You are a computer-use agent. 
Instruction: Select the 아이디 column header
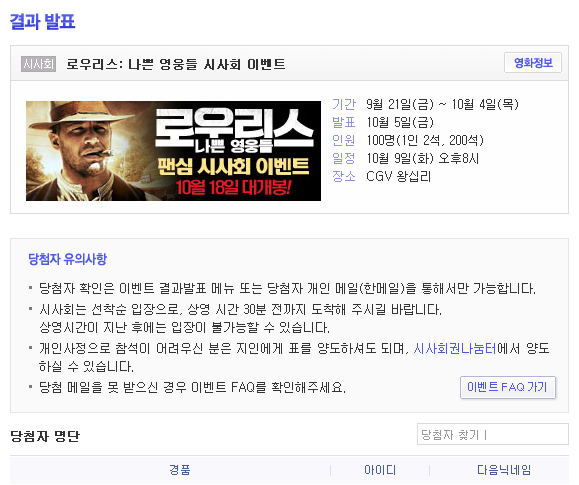(x=380, y=470)
